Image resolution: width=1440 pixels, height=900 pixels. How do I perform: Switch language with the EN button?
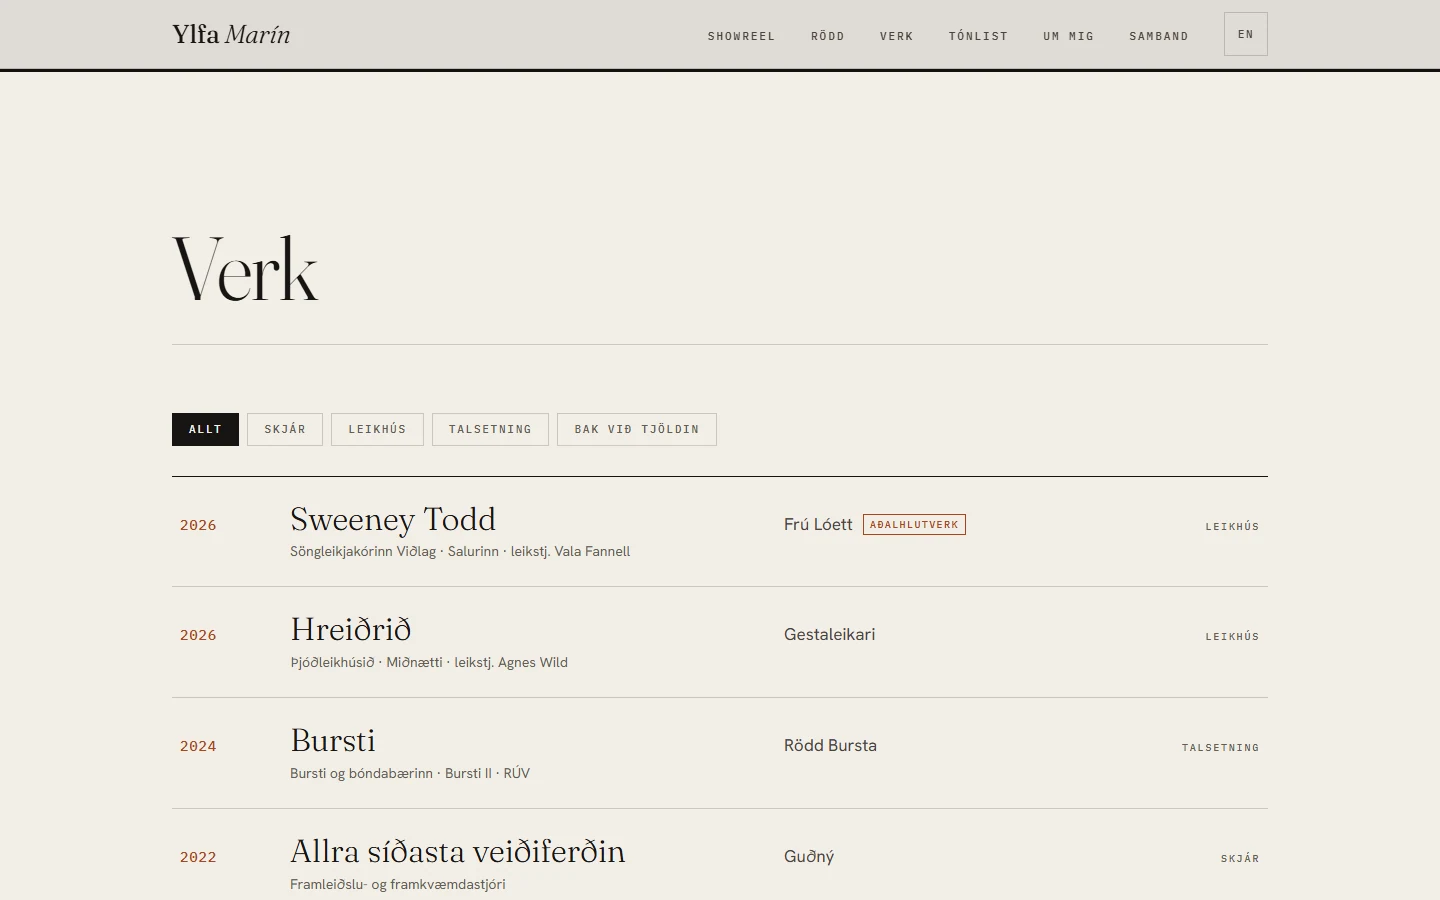point(1246,34)
